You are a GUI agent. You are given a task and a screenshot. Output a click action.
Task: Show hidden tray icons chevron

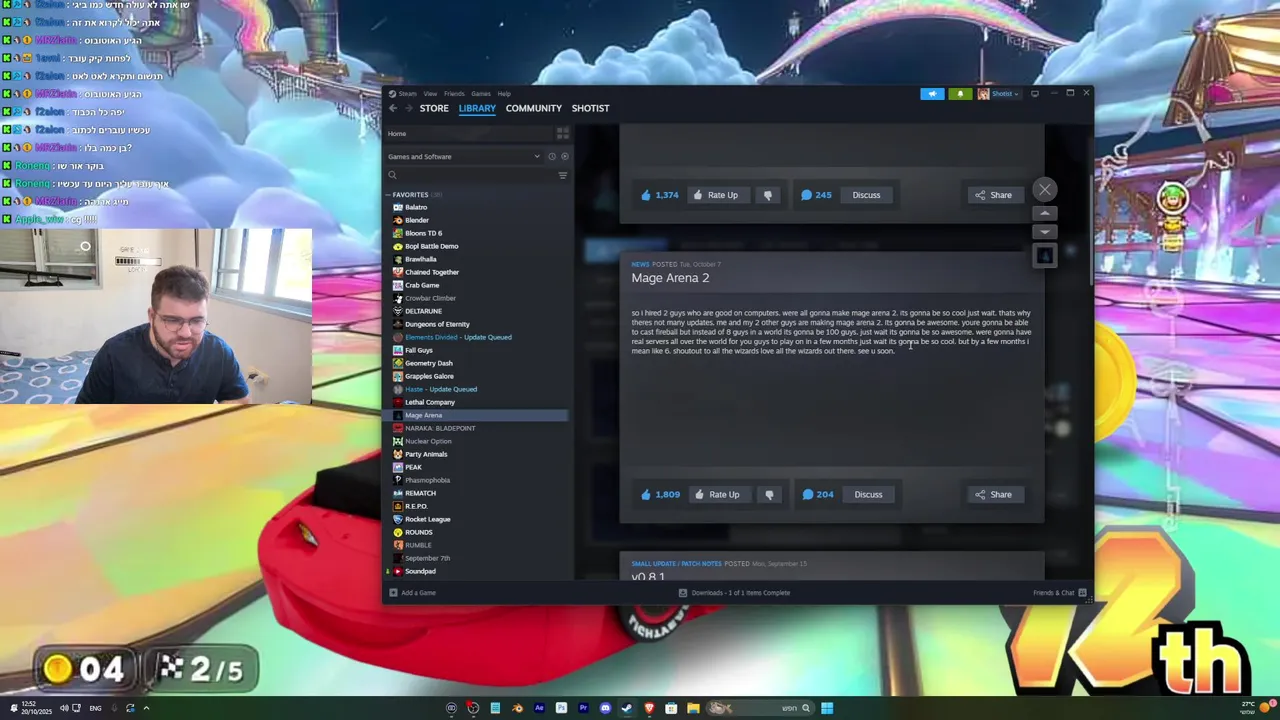pos(146,708)
